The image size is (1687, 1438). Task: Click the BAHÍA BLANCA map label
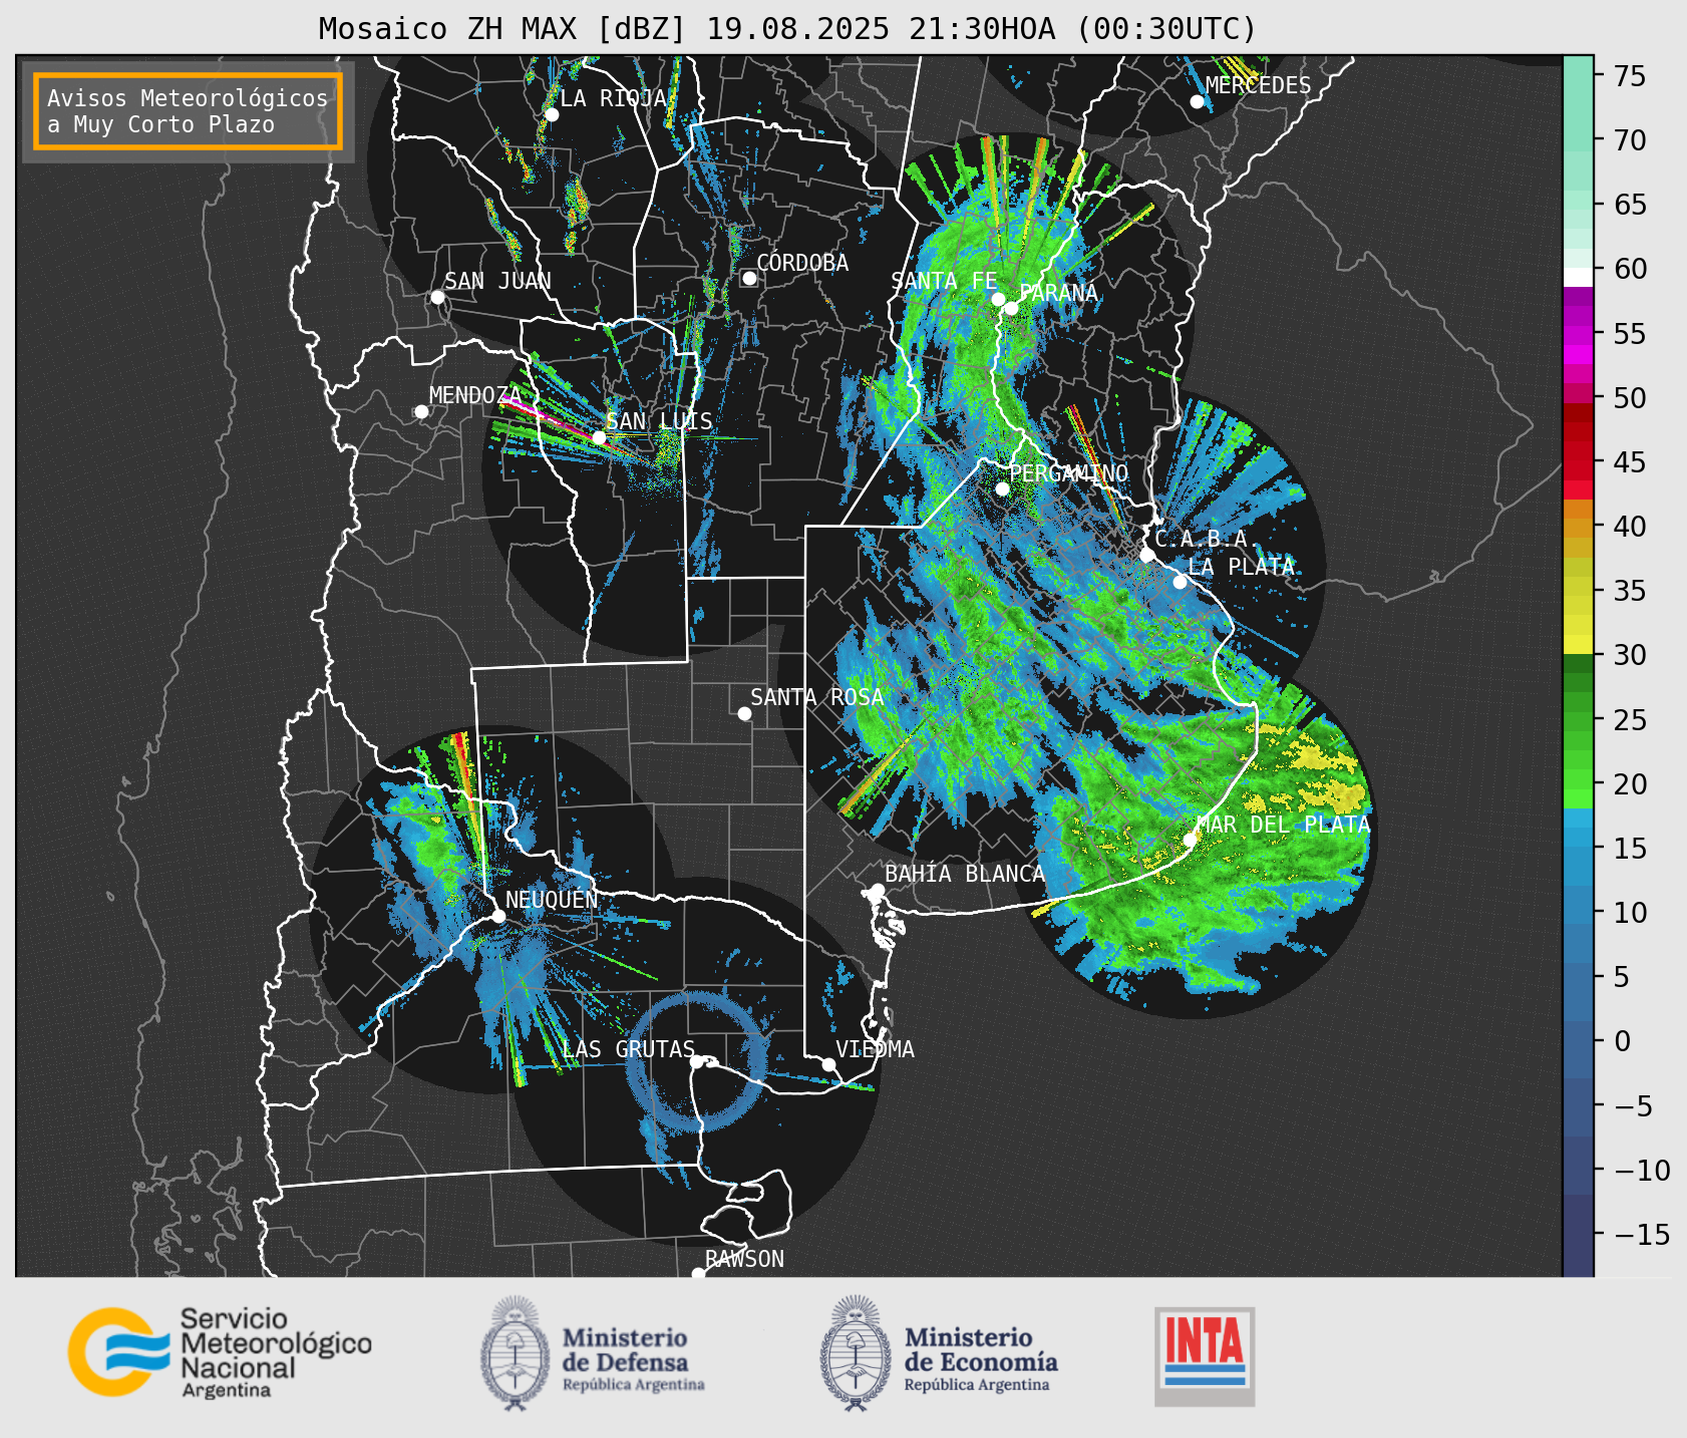(965, 874)
